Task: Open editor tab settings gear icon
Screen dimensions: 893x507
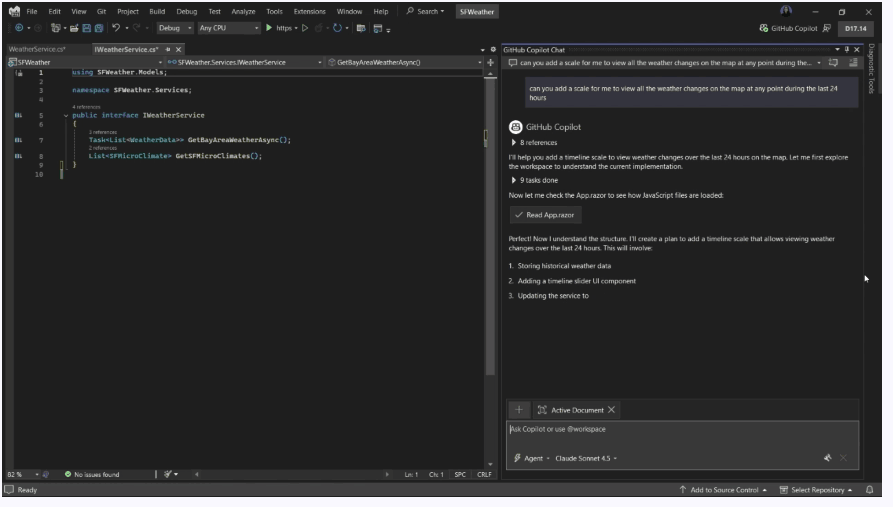Action: point(493,50)
